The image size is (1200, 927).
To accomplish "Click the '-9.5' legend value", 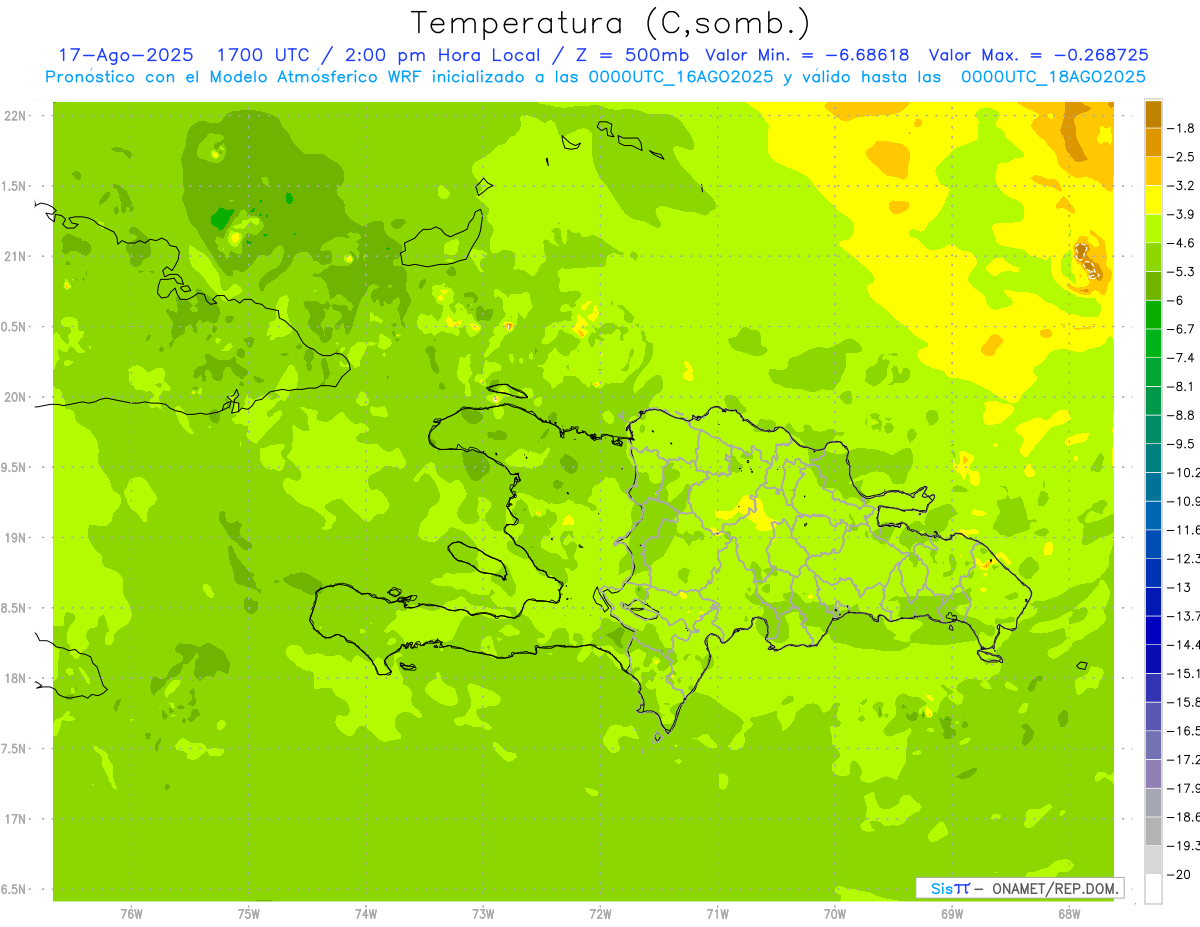I will click(1182, 444).
